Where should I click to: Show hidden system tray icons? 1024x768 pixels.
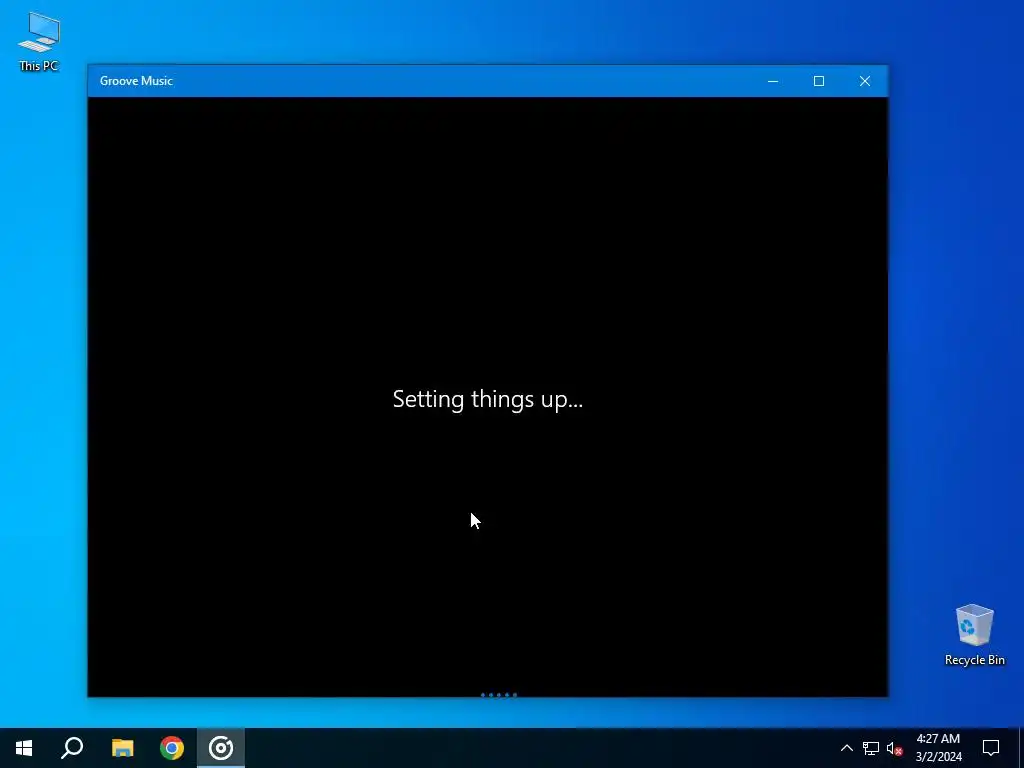pos(846,748)
